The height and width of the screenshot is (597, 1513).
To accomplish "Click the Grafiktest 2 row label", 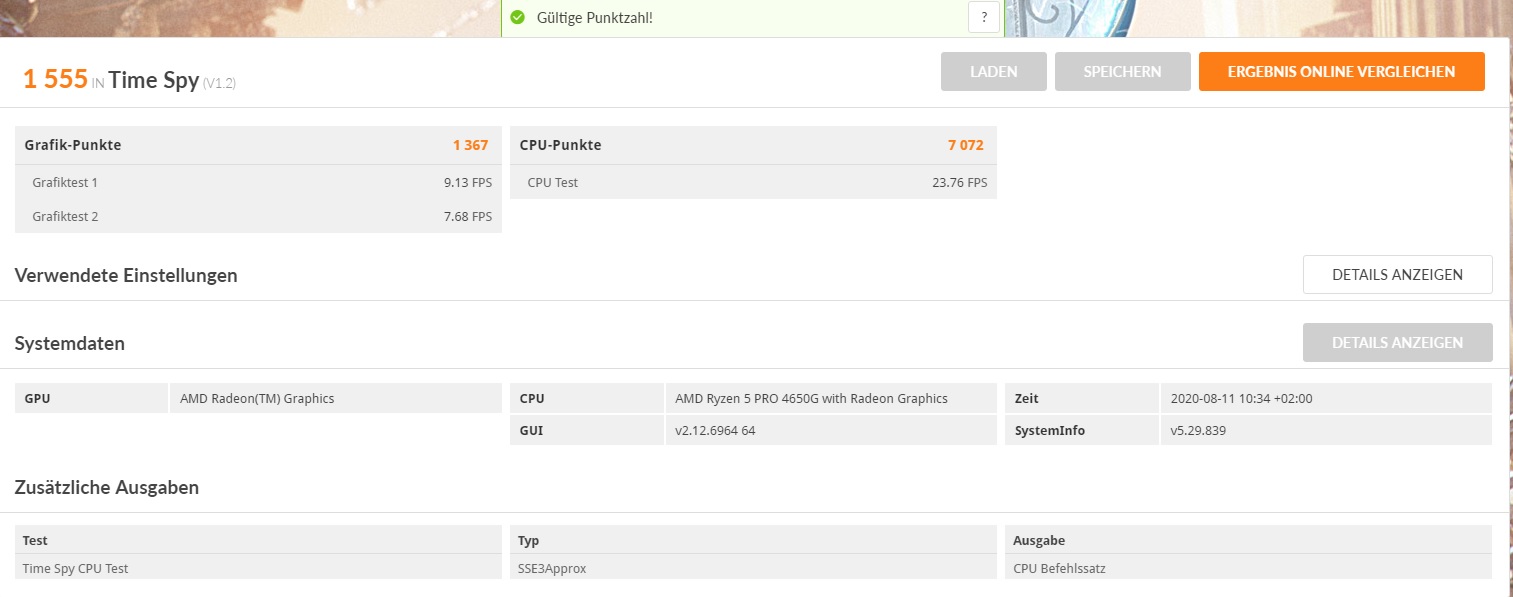I will (65, 216).
